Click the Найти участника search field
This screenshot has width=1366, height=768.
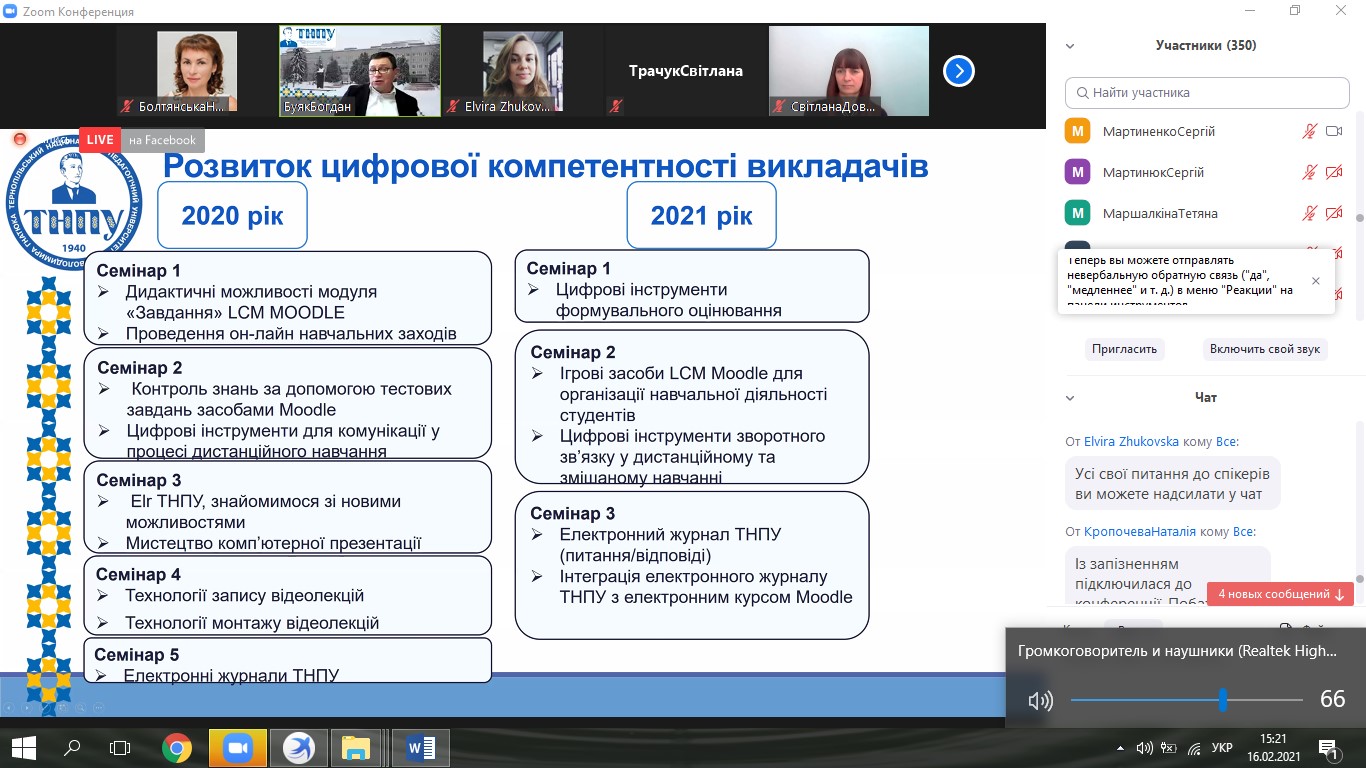pos(1207,92)
